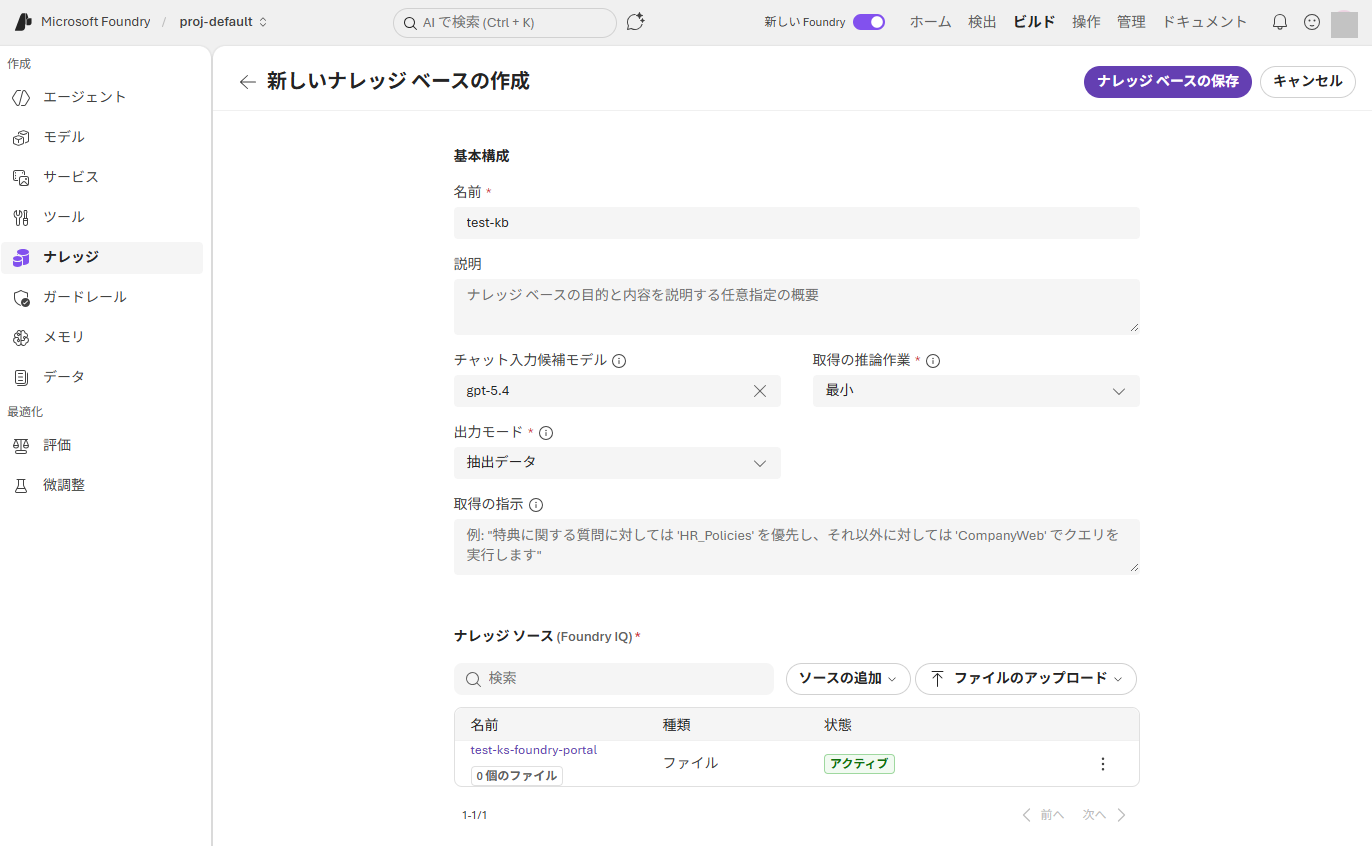Click the search magnifier in knowledge source search
Viewport: 1372px width, 846px height.
click(x=474, y=679)
